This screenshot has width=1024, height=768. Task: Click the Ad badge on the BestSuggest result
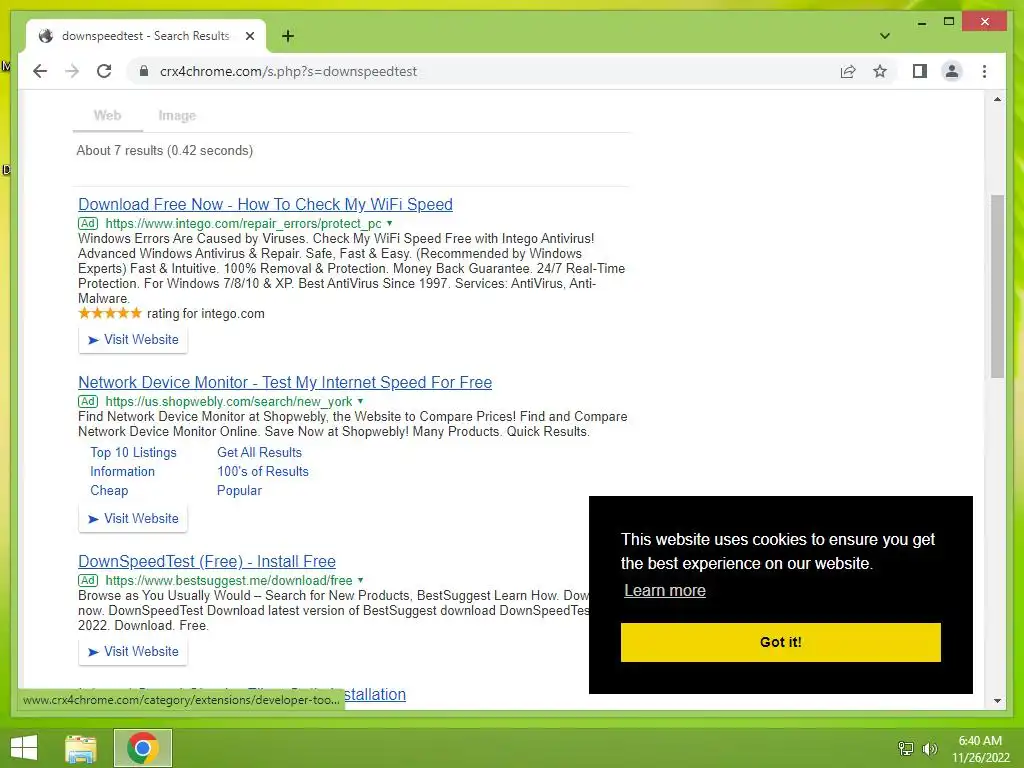[x=88, y=581]
